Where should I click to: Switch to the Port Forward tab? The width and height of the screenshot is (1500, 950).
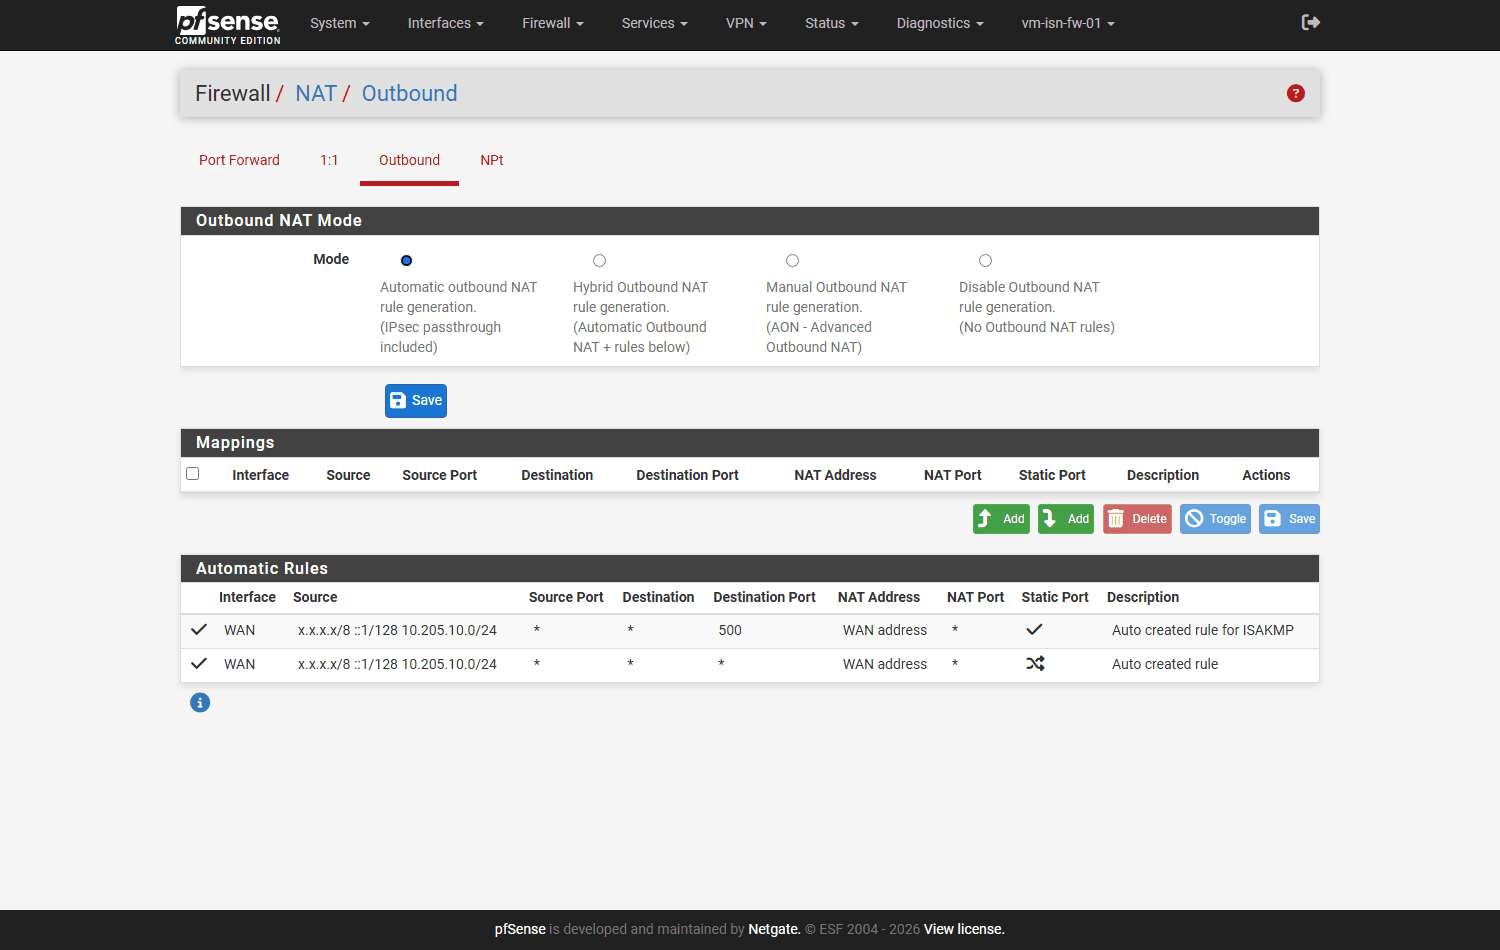239,160
